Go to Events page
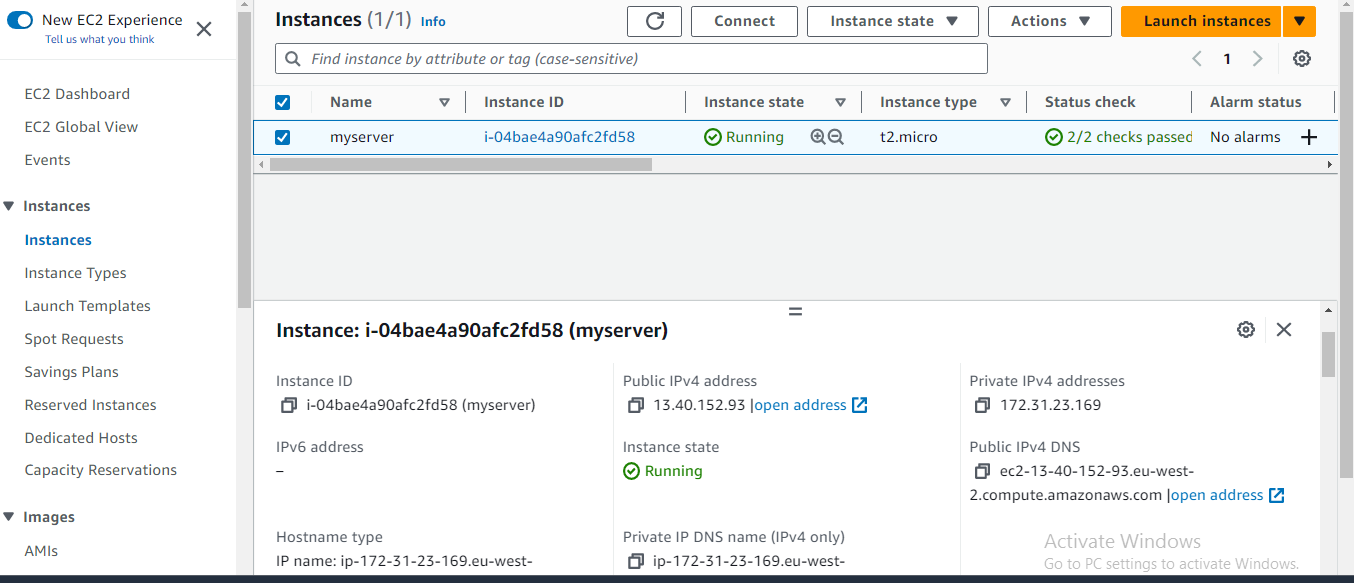Screen dimensions: 1354x583 [x=47, y=160]
